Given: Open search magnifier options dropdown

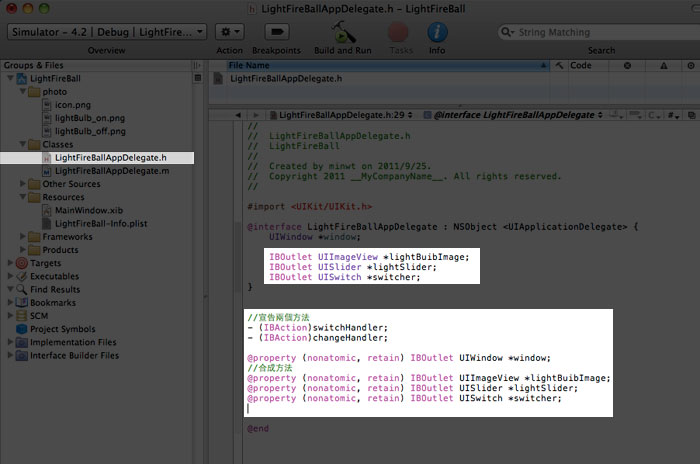Looking at the screenshot, I should (507, 32).
